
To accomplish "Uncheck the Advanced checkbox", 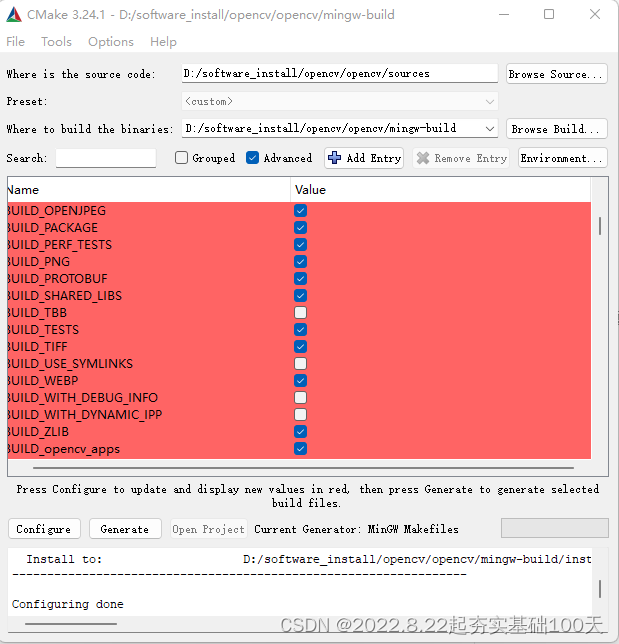I will coord(252,158).
